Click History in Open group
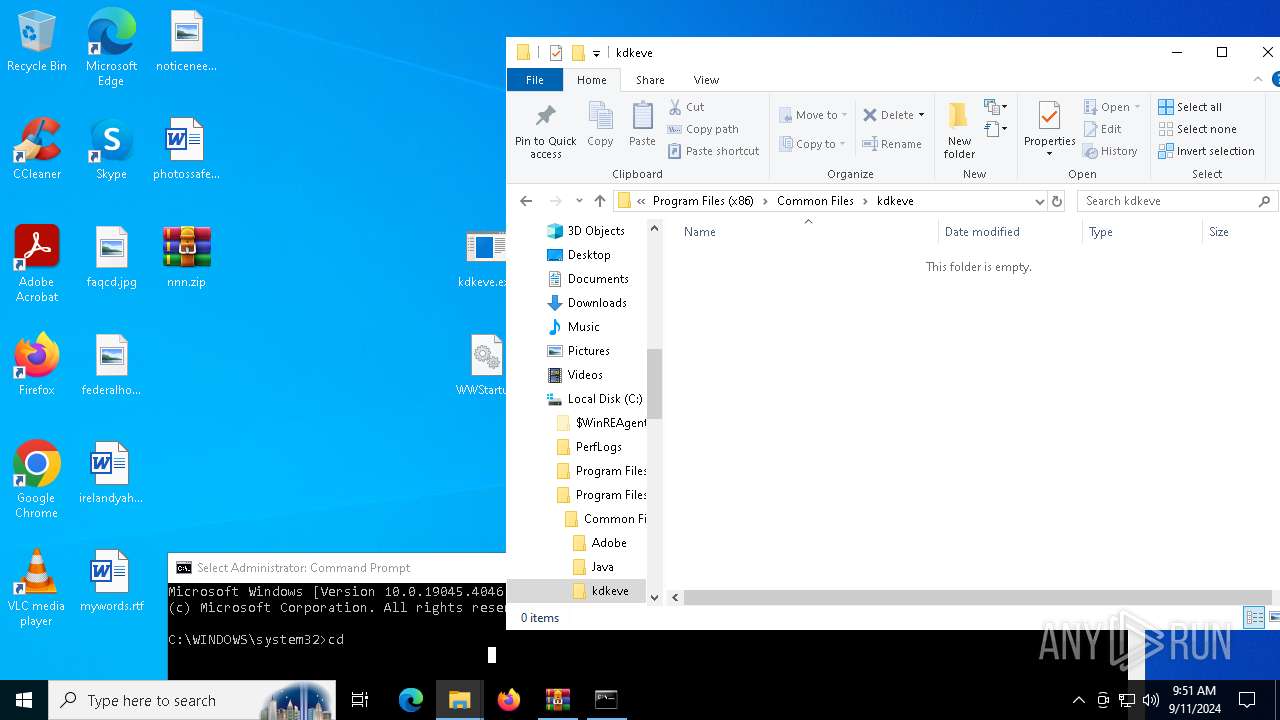1280x720 pixels. [x=1110, y=151]
